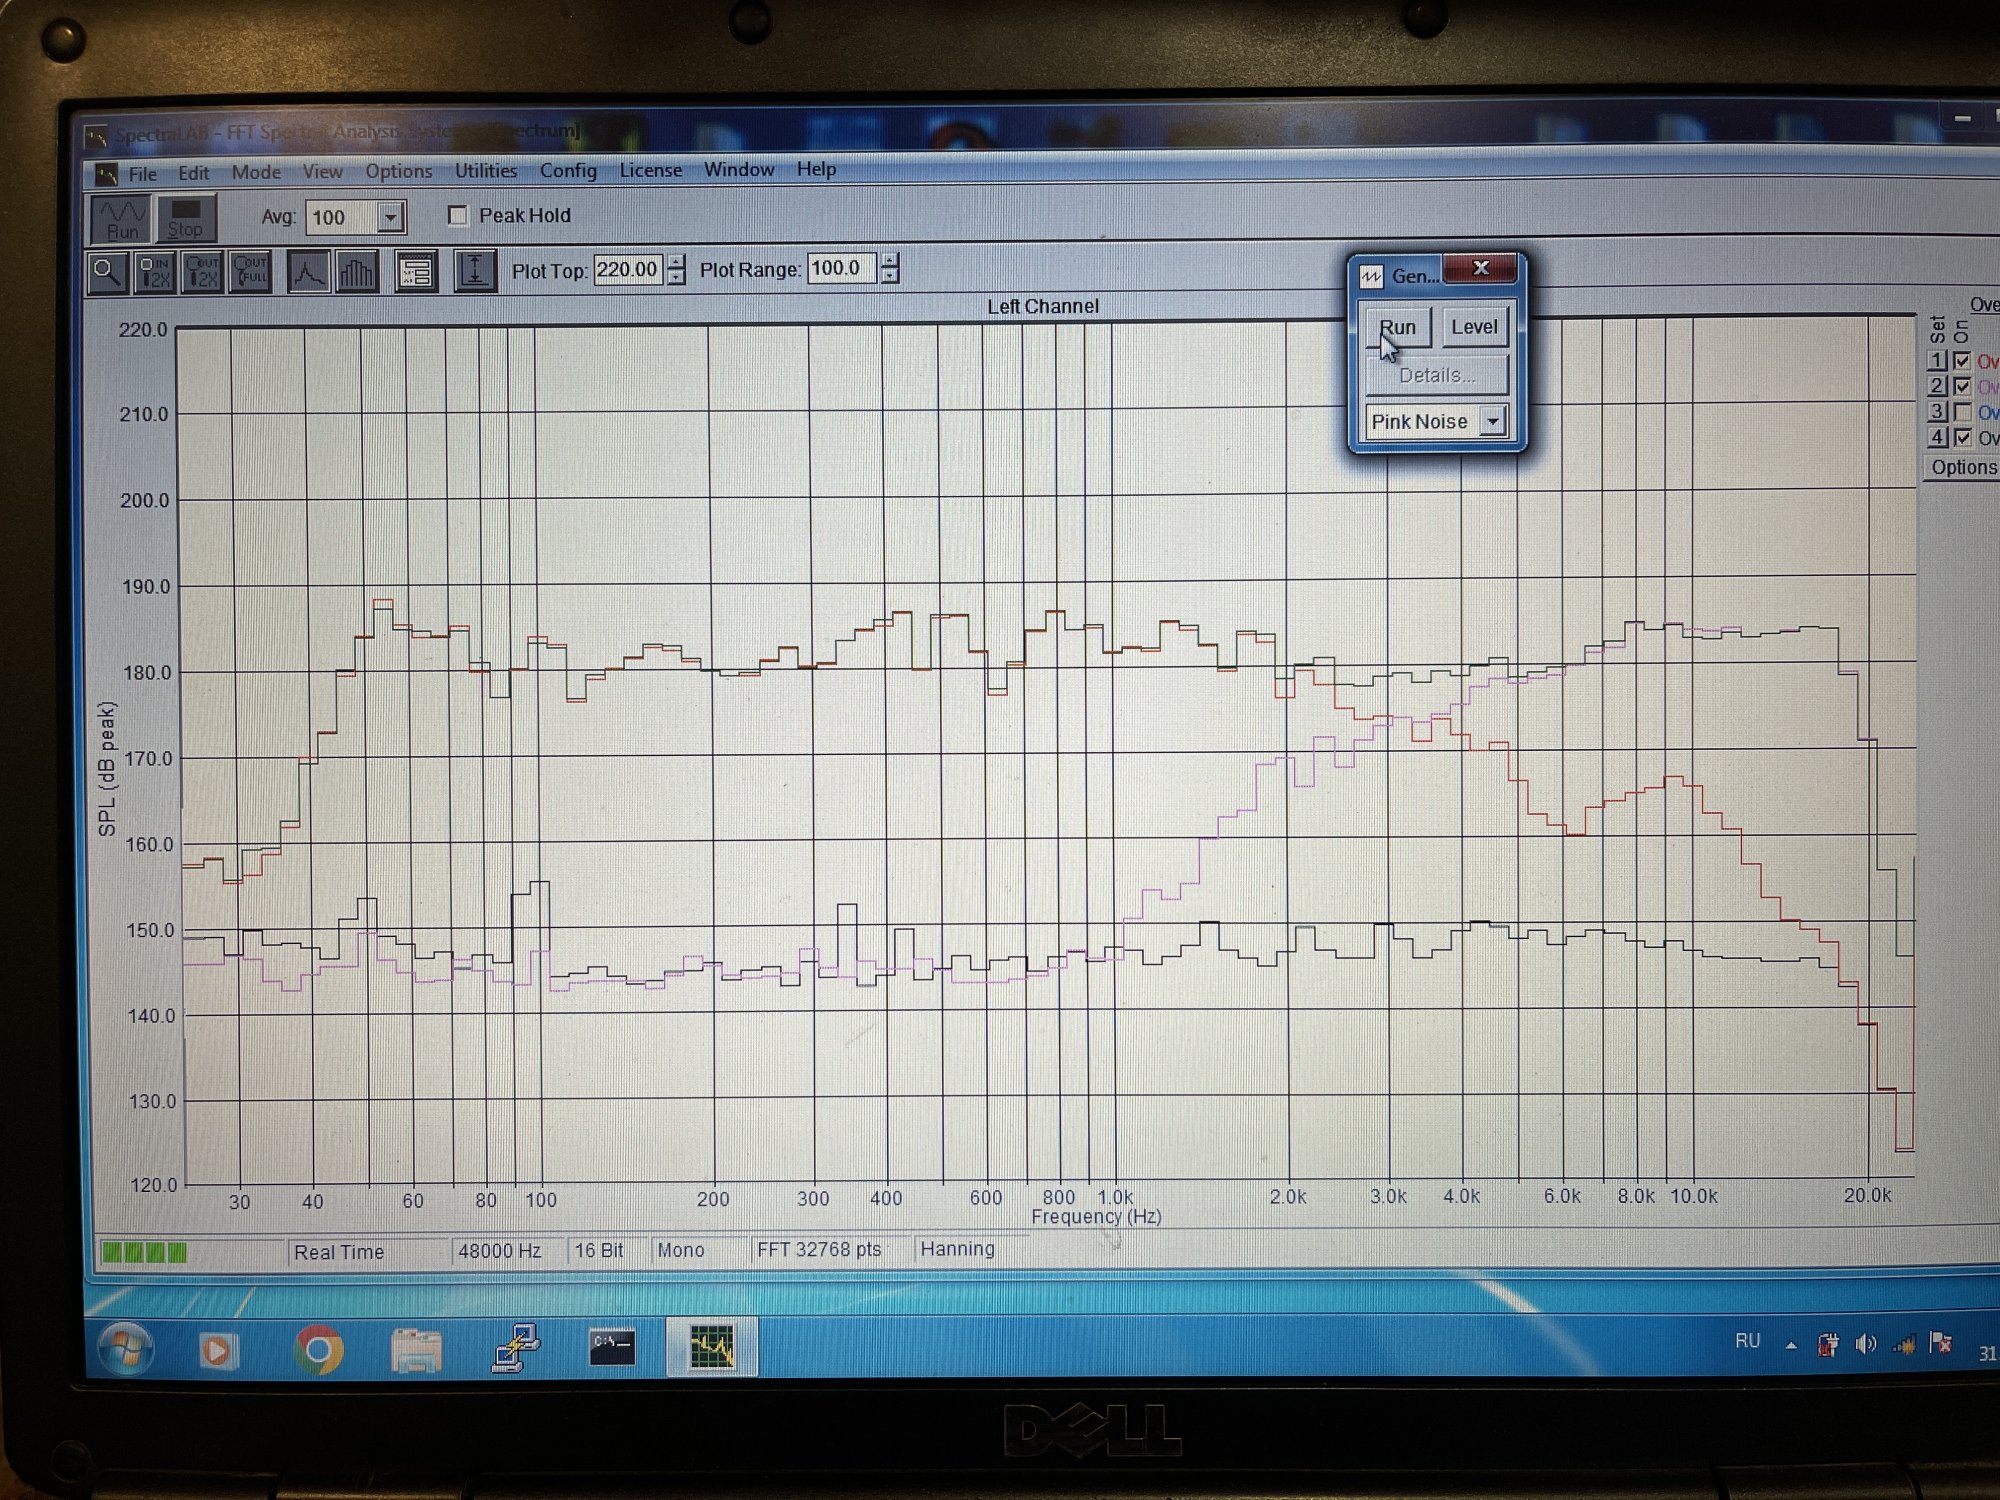Click the Stop analyzer toolbar button
2000x1500 pixels.
[185, 218]
